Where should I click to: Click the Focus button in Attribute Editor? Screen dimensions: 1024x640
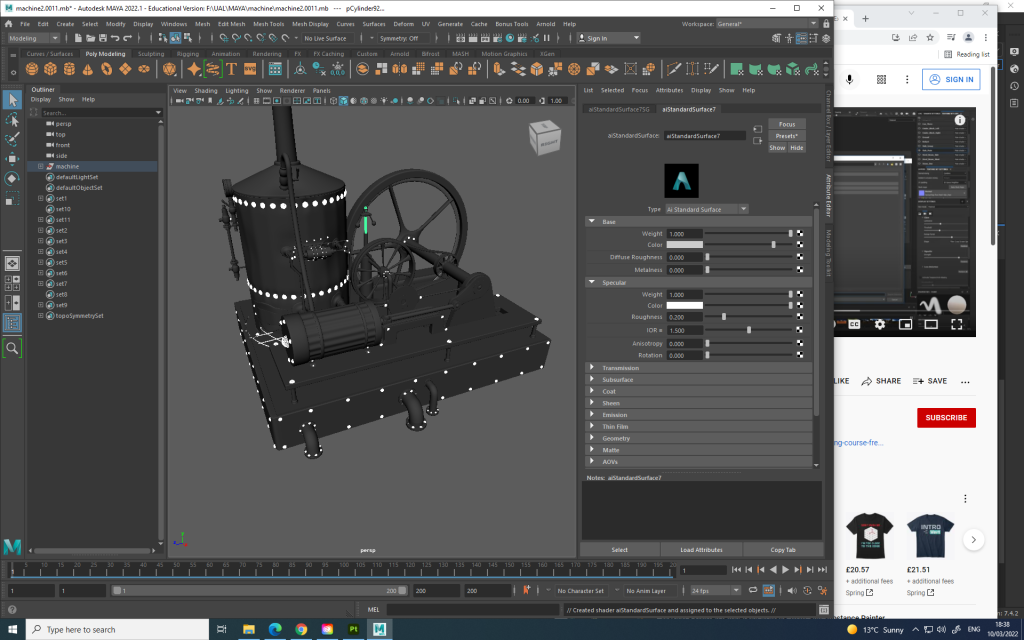tap(787, 124)
